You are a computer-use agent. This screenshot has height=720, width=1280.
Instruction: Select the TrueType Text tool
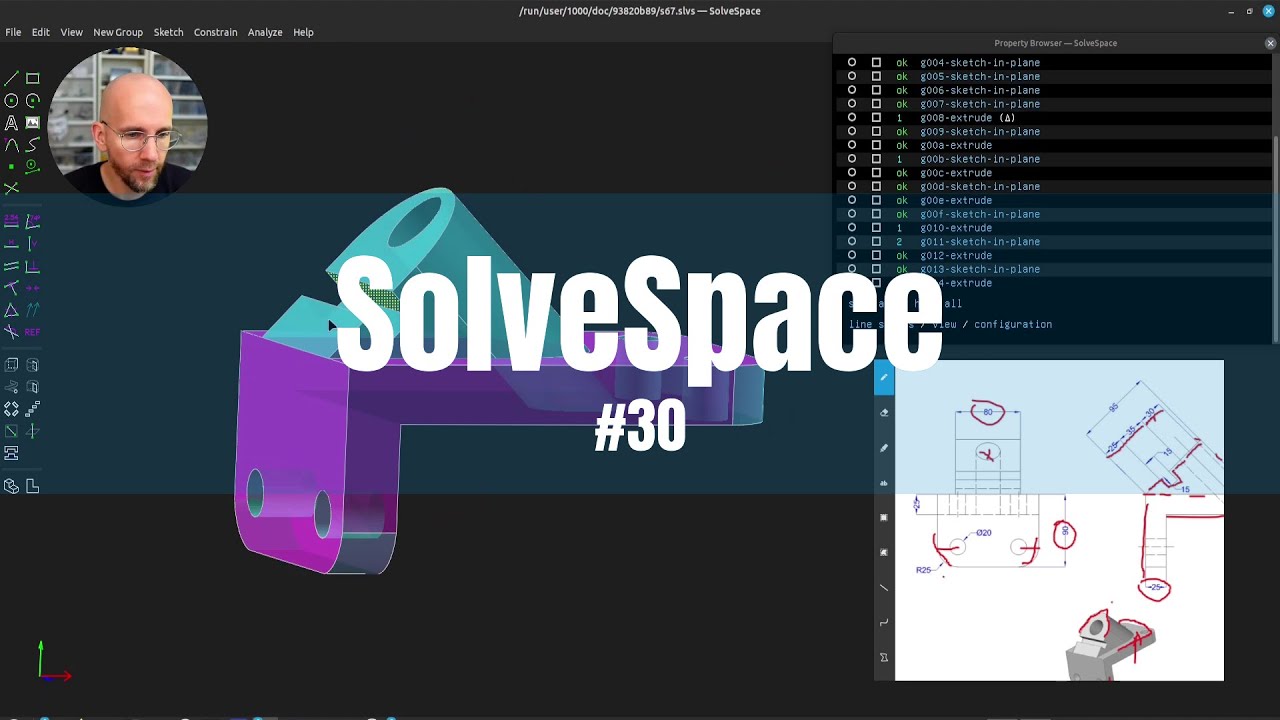coord(11,122)
